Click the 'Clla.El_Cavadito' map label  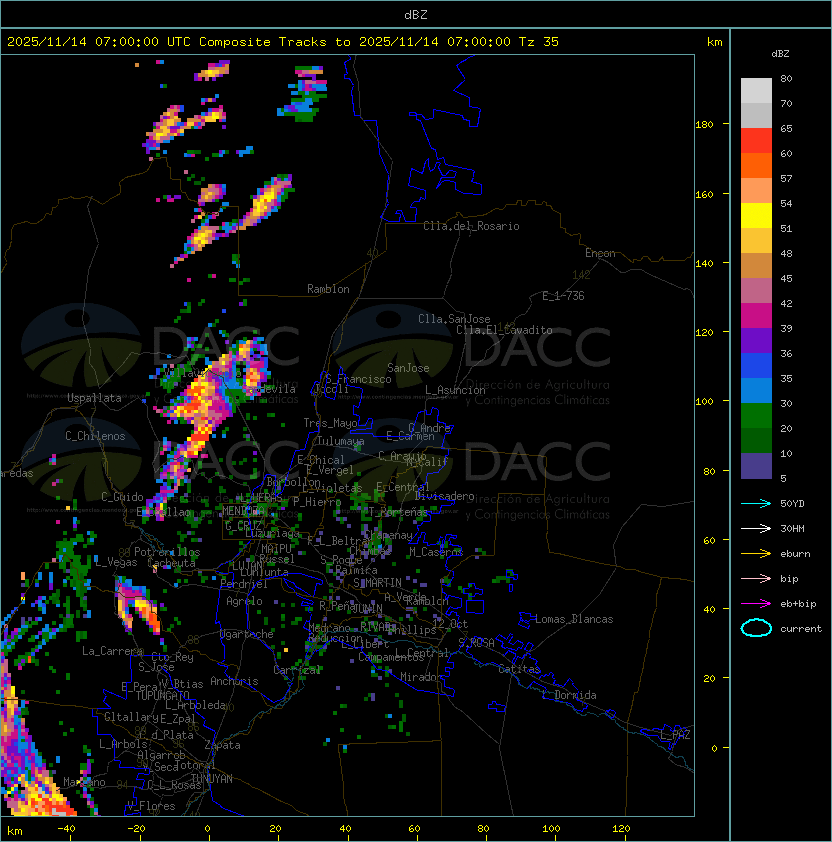pyautogui.click(x=504, y=330)
